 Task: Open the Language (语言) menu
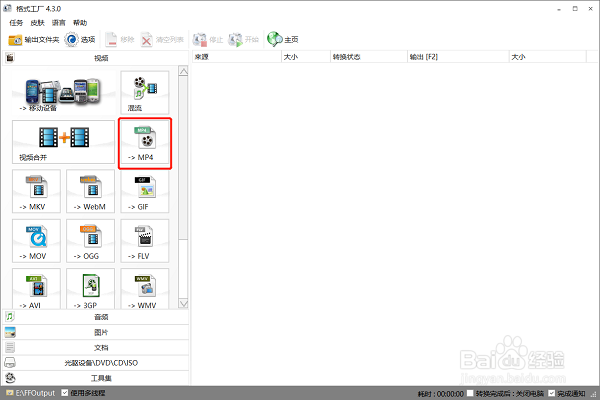point(59,23)
